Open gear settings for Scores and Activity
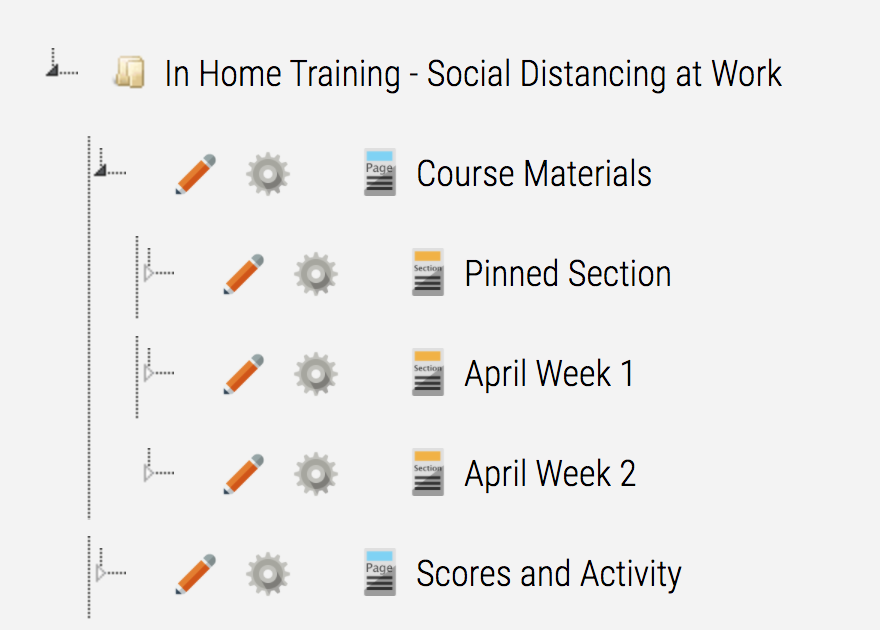 point(268,574)
